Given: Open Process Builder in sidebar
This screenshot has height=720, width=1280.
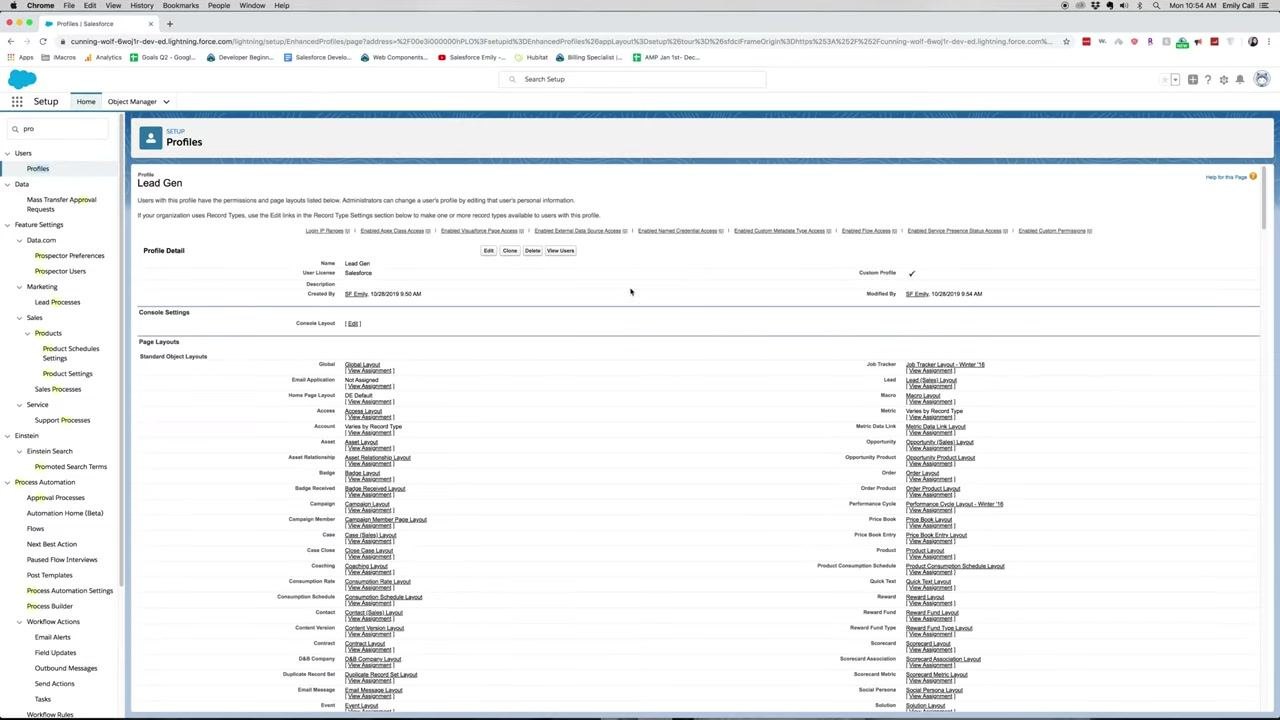Looking at the screenshot, I should point(49,606).
